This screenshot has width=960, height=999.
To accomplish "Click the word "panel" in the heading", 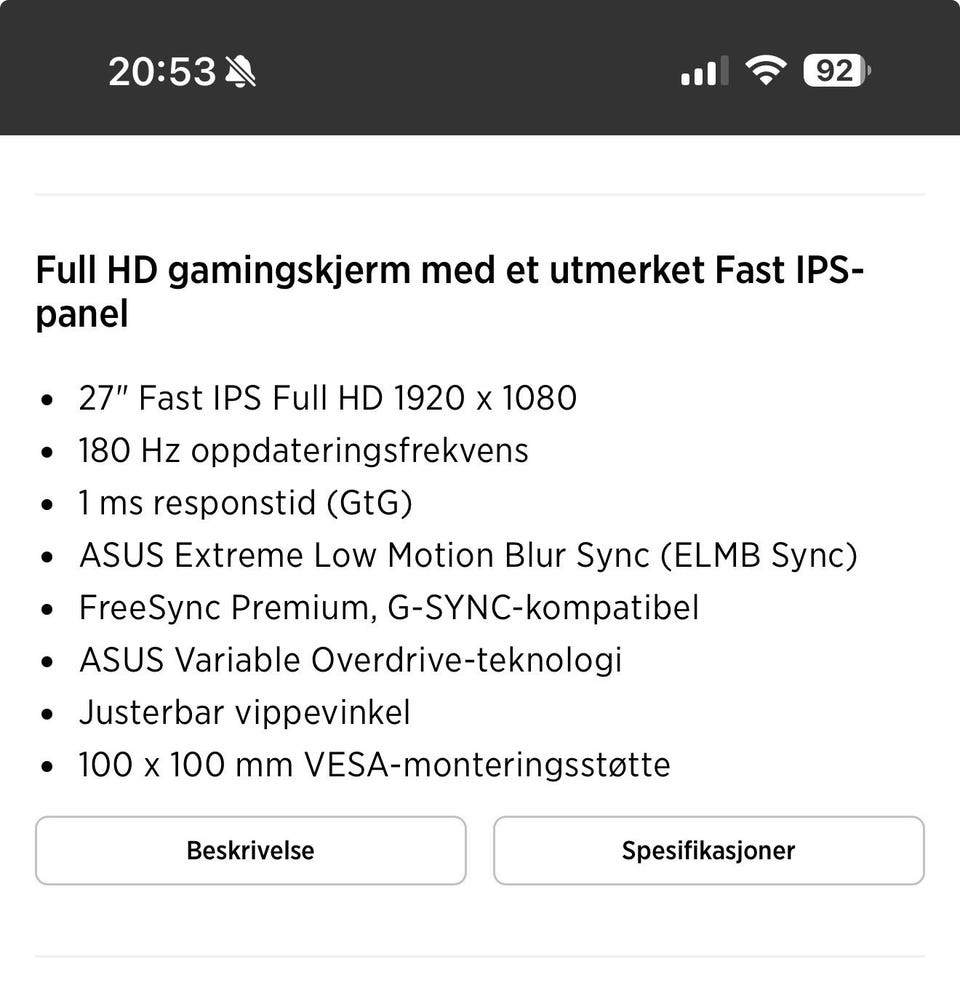I will pos(82,316).
